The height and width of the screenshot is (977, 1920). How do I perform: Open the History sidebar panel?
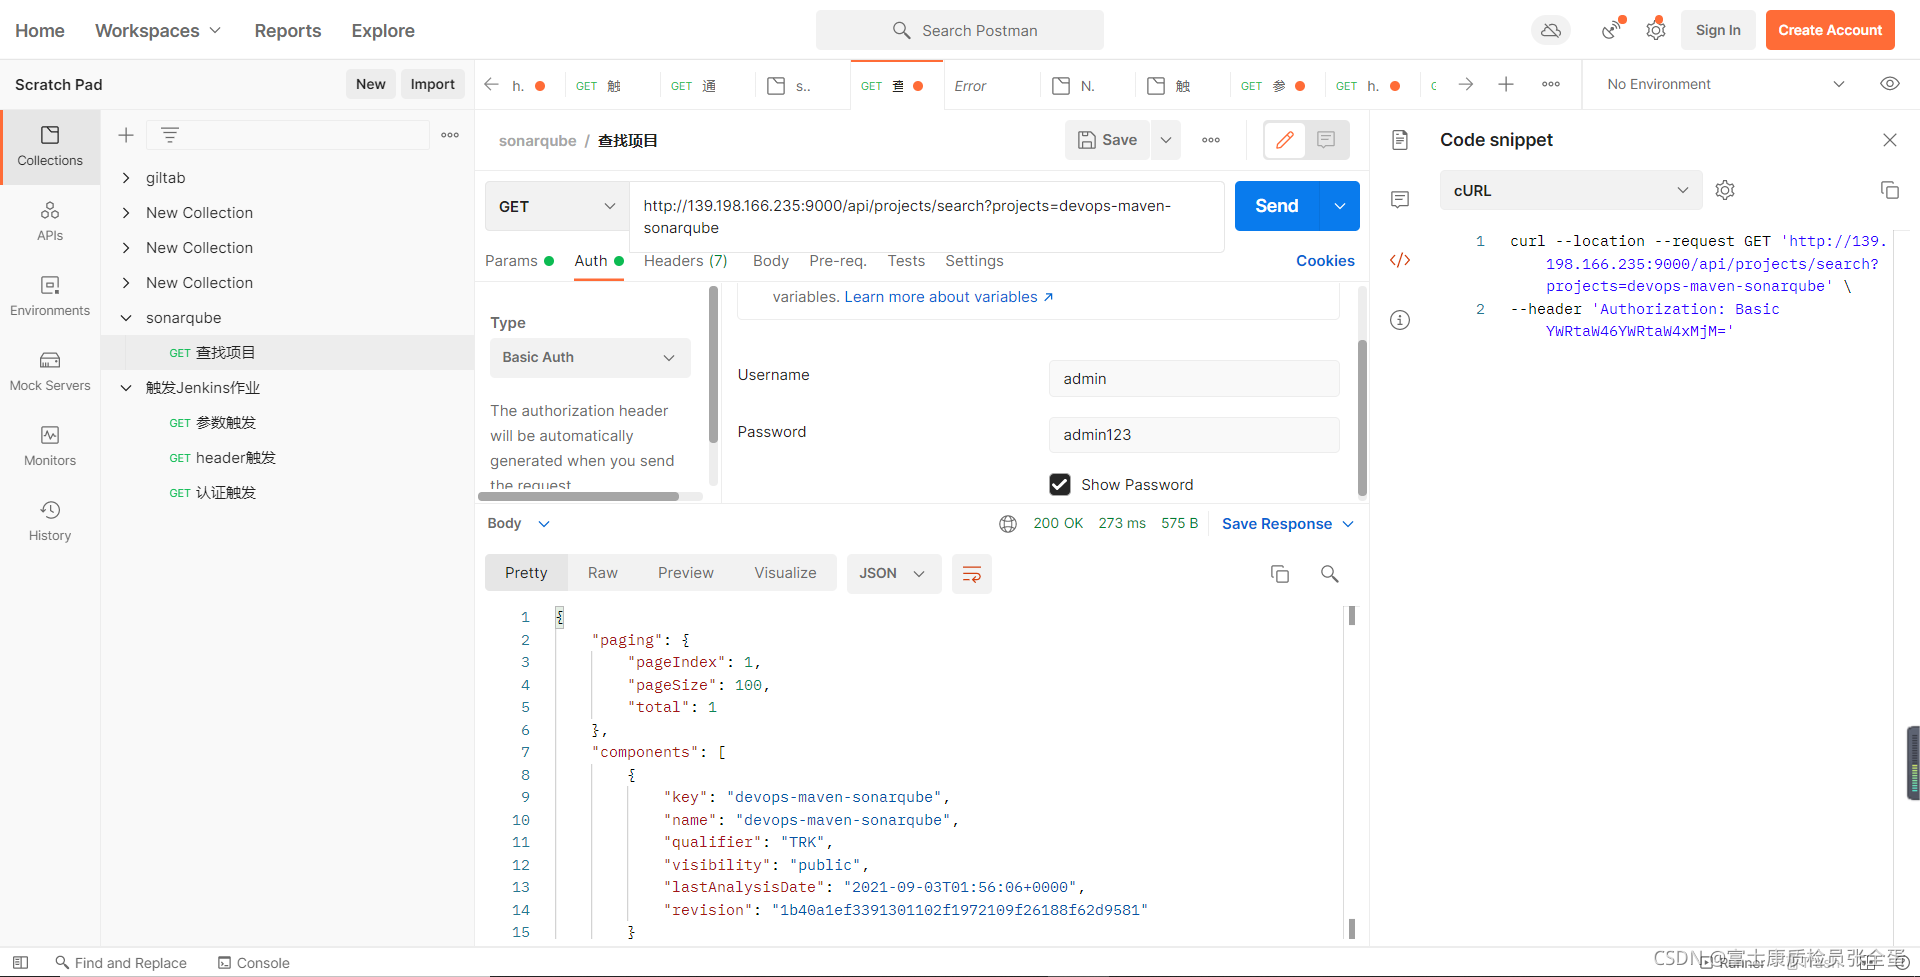(50, 521)
